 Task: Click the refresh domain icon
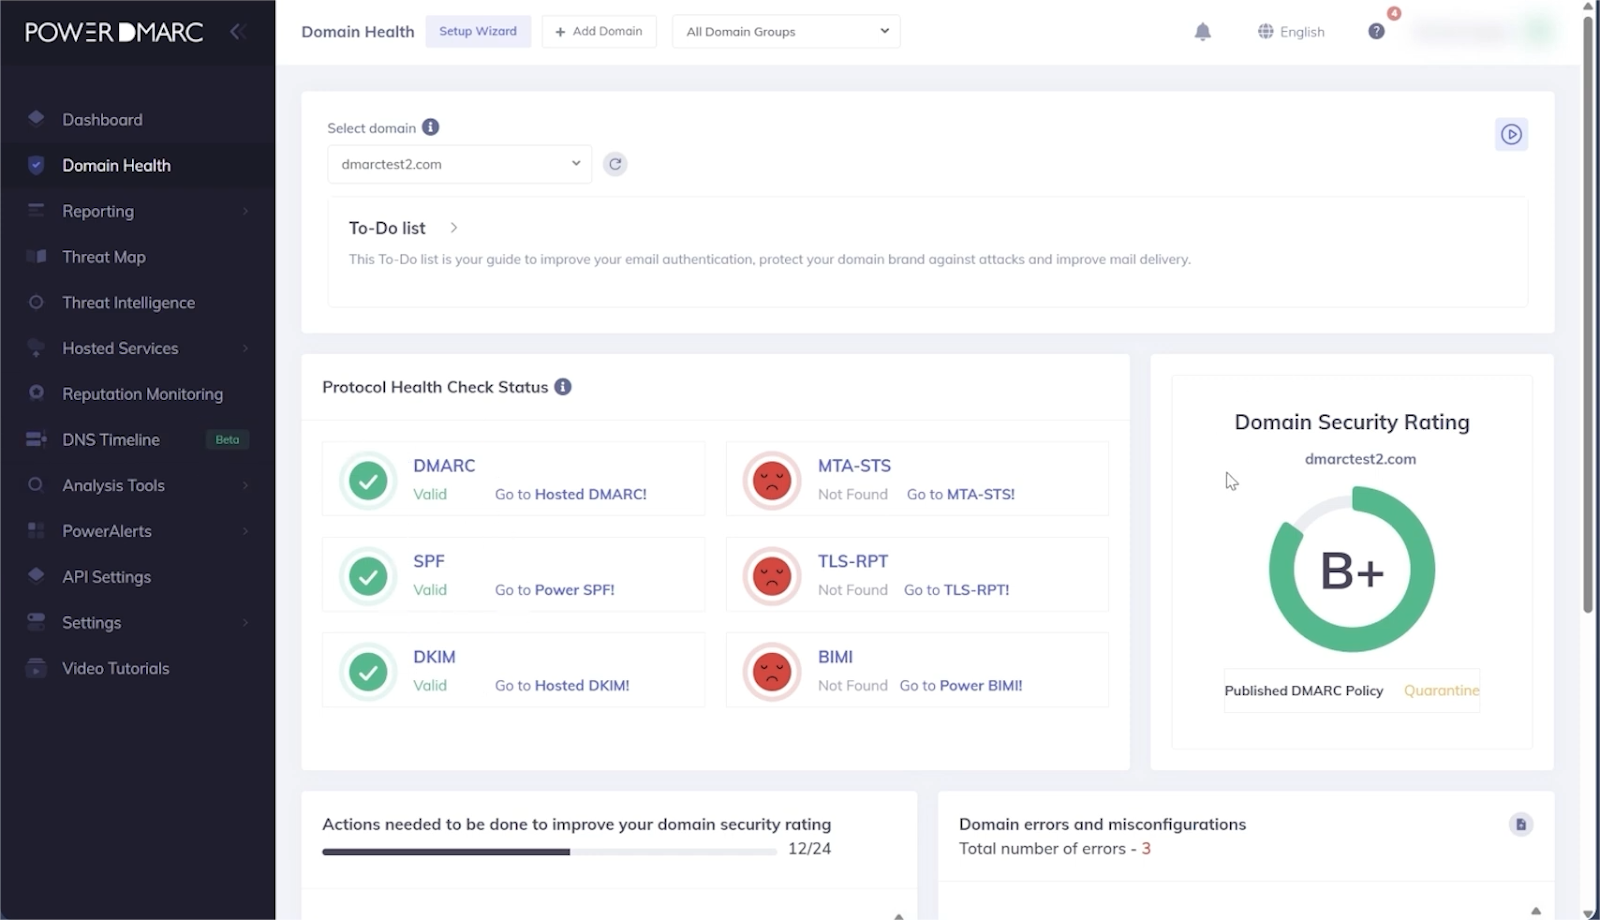[615, 164]
